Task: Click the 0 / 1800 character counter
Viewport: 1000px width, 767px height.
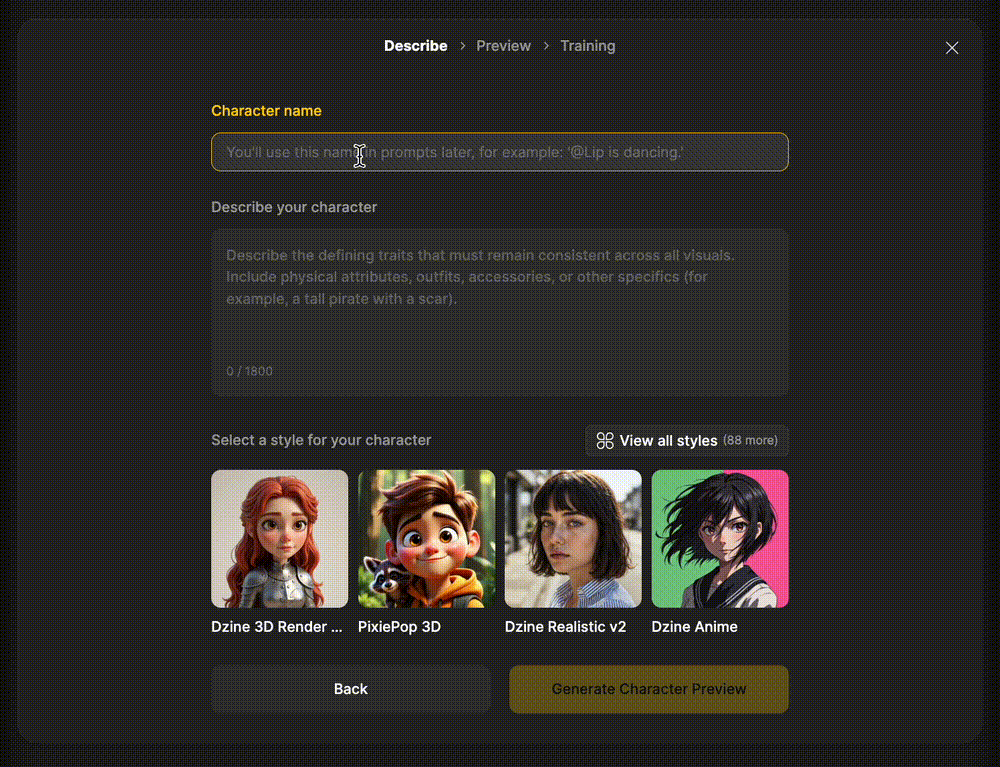Action: pos(249,371)
